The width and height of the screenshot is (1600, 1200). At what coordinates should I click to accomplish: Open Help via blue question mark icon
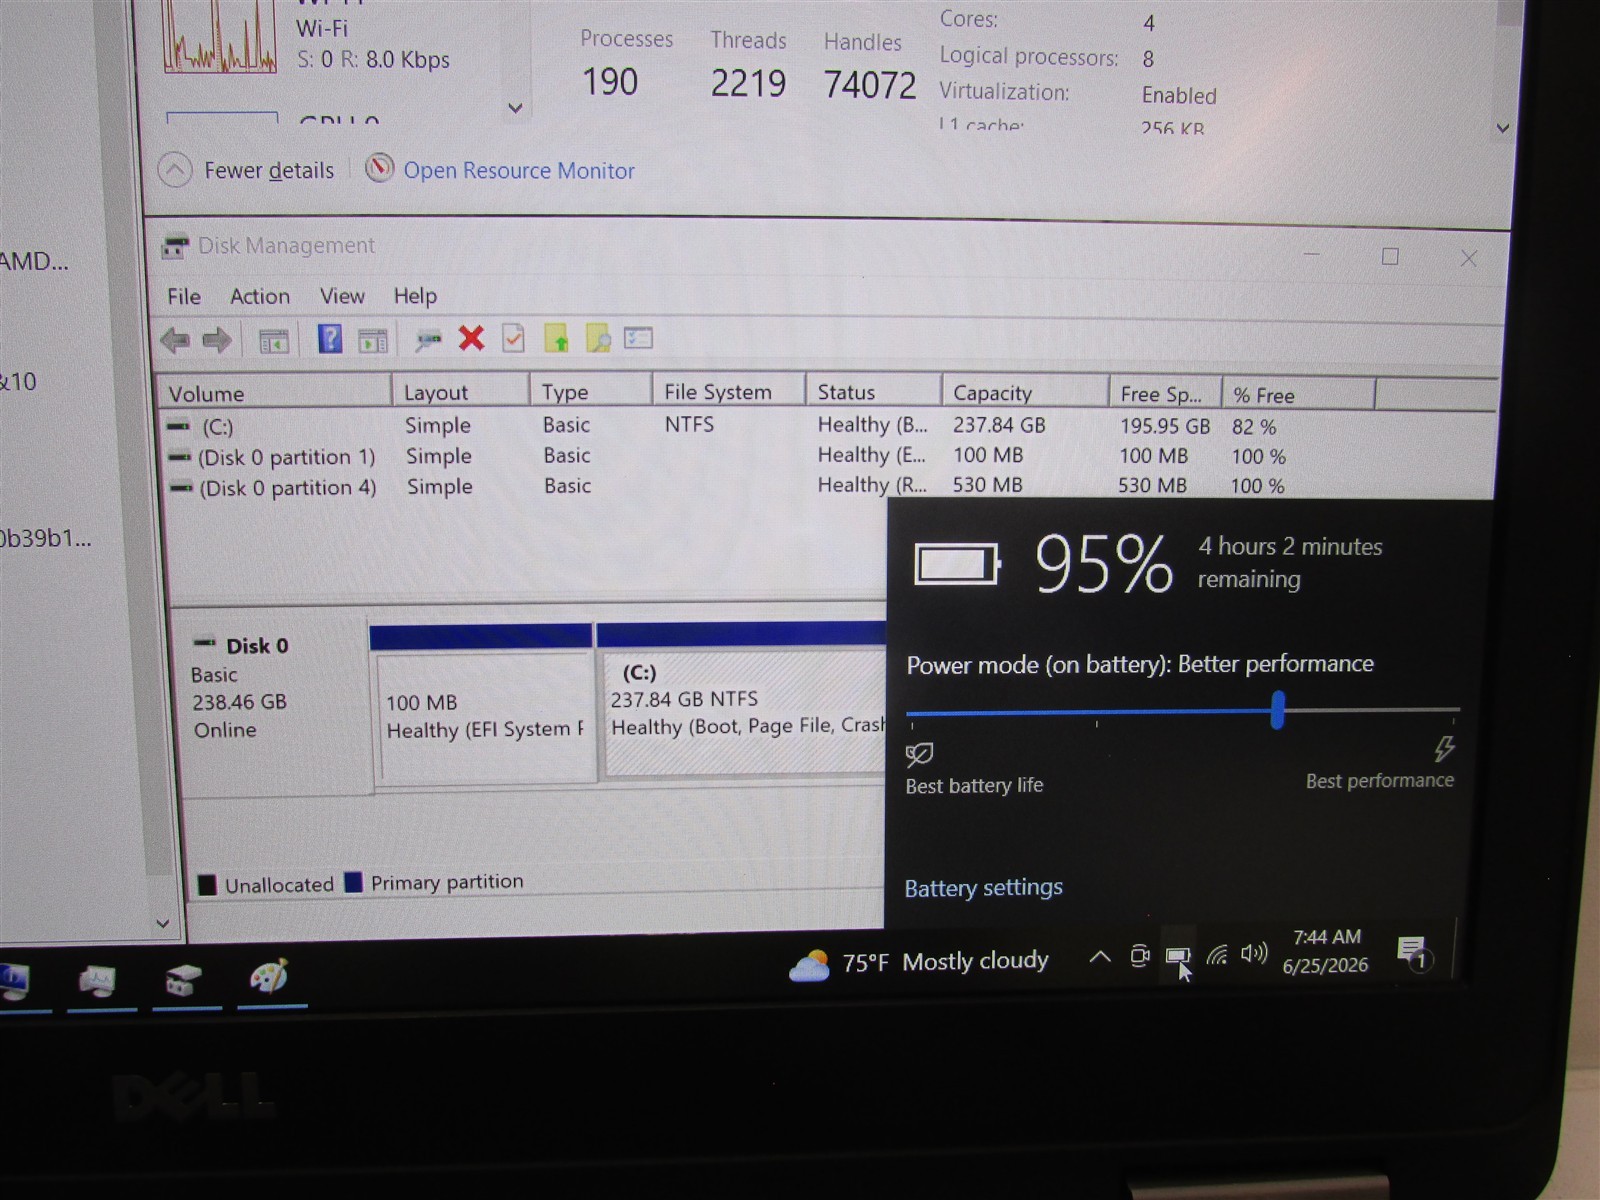[330, 339]
